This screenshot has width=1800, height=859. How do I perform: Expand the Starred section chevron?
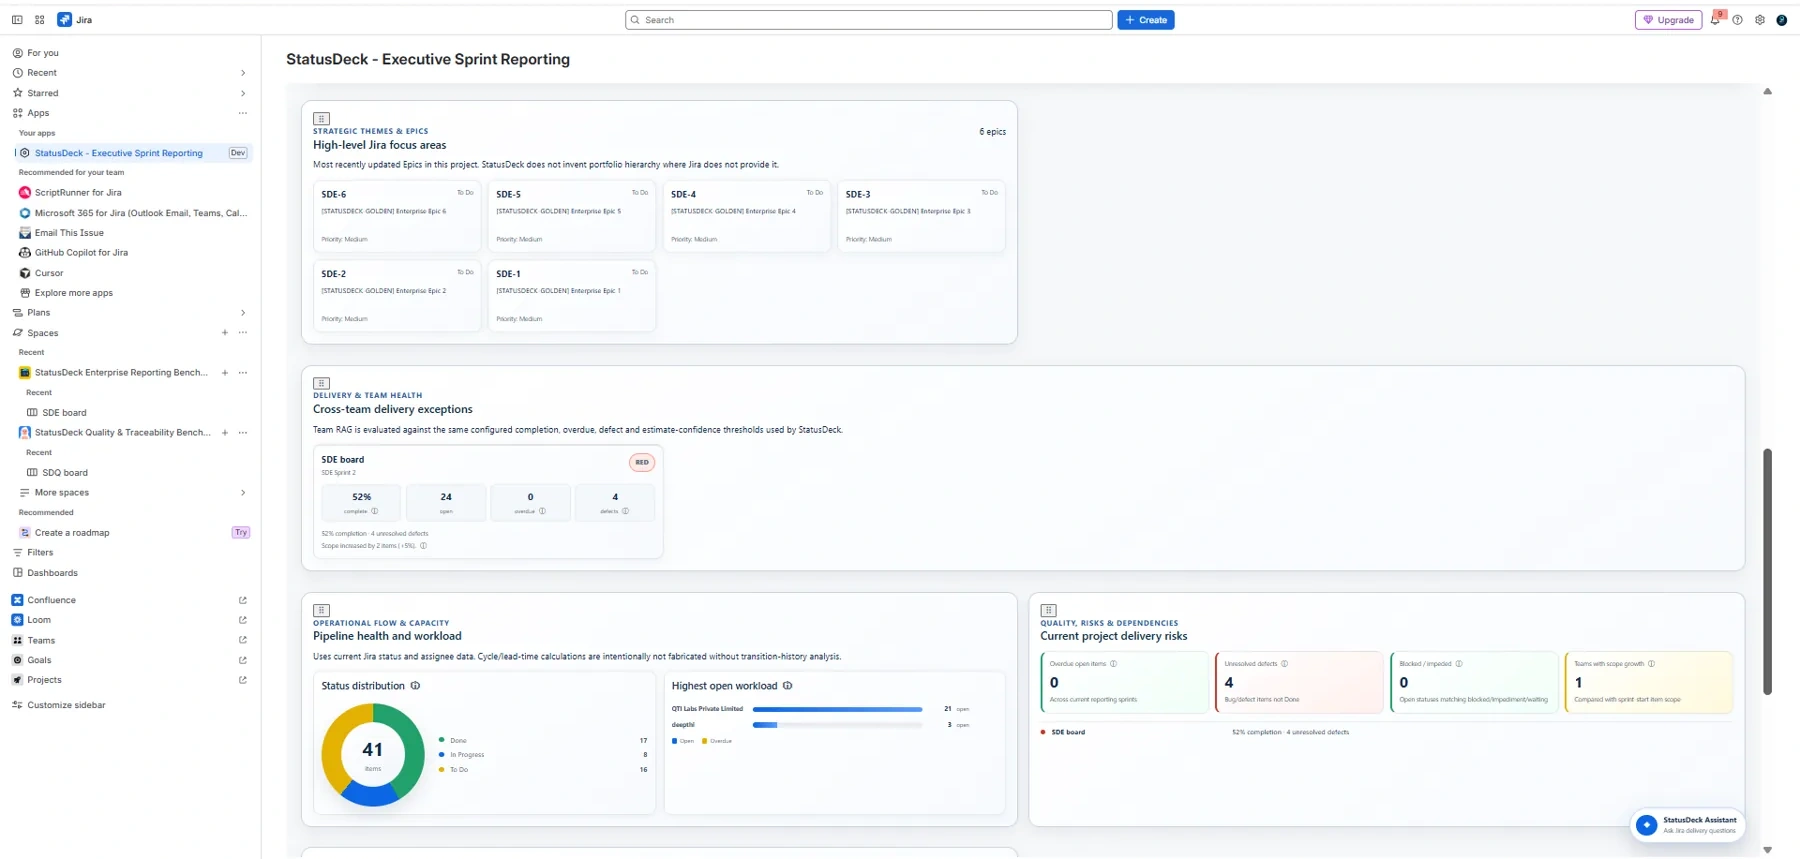point(243,93)
